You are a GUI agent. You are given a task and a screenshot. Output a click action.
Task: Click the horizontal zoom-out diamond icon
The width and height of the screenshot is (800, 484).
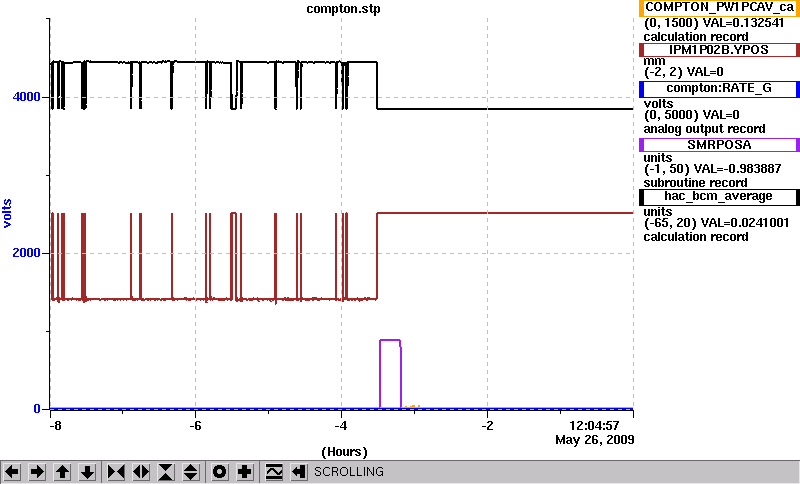click(141, 472)
